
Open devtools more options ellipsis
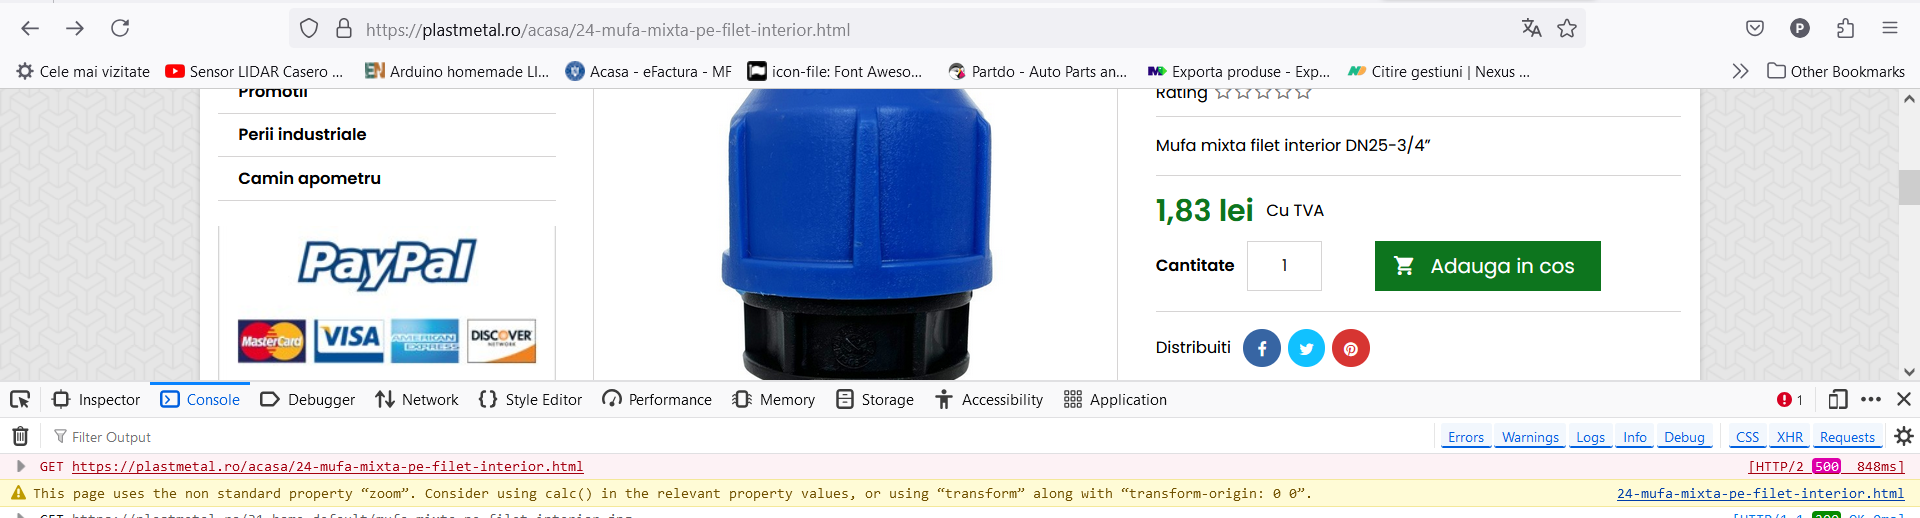[x=1871, y=399]
